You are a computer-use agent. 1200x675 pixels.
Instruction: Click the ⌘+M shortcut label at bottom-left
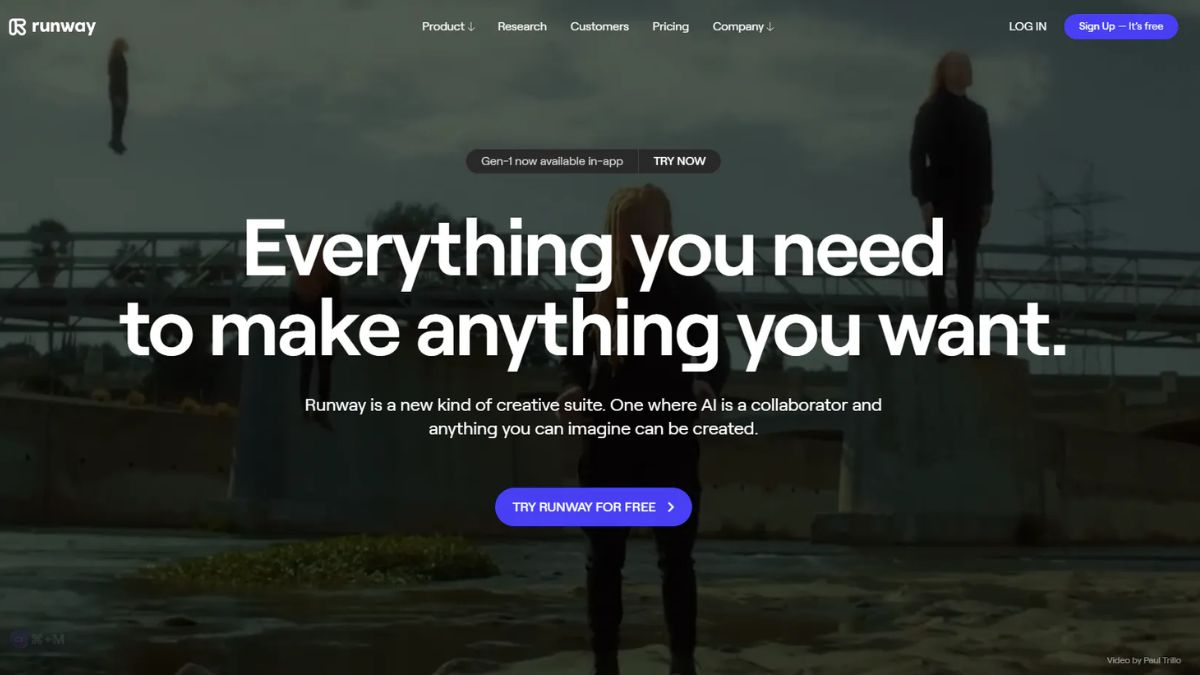pyautogui.click(x=50, y=640)
